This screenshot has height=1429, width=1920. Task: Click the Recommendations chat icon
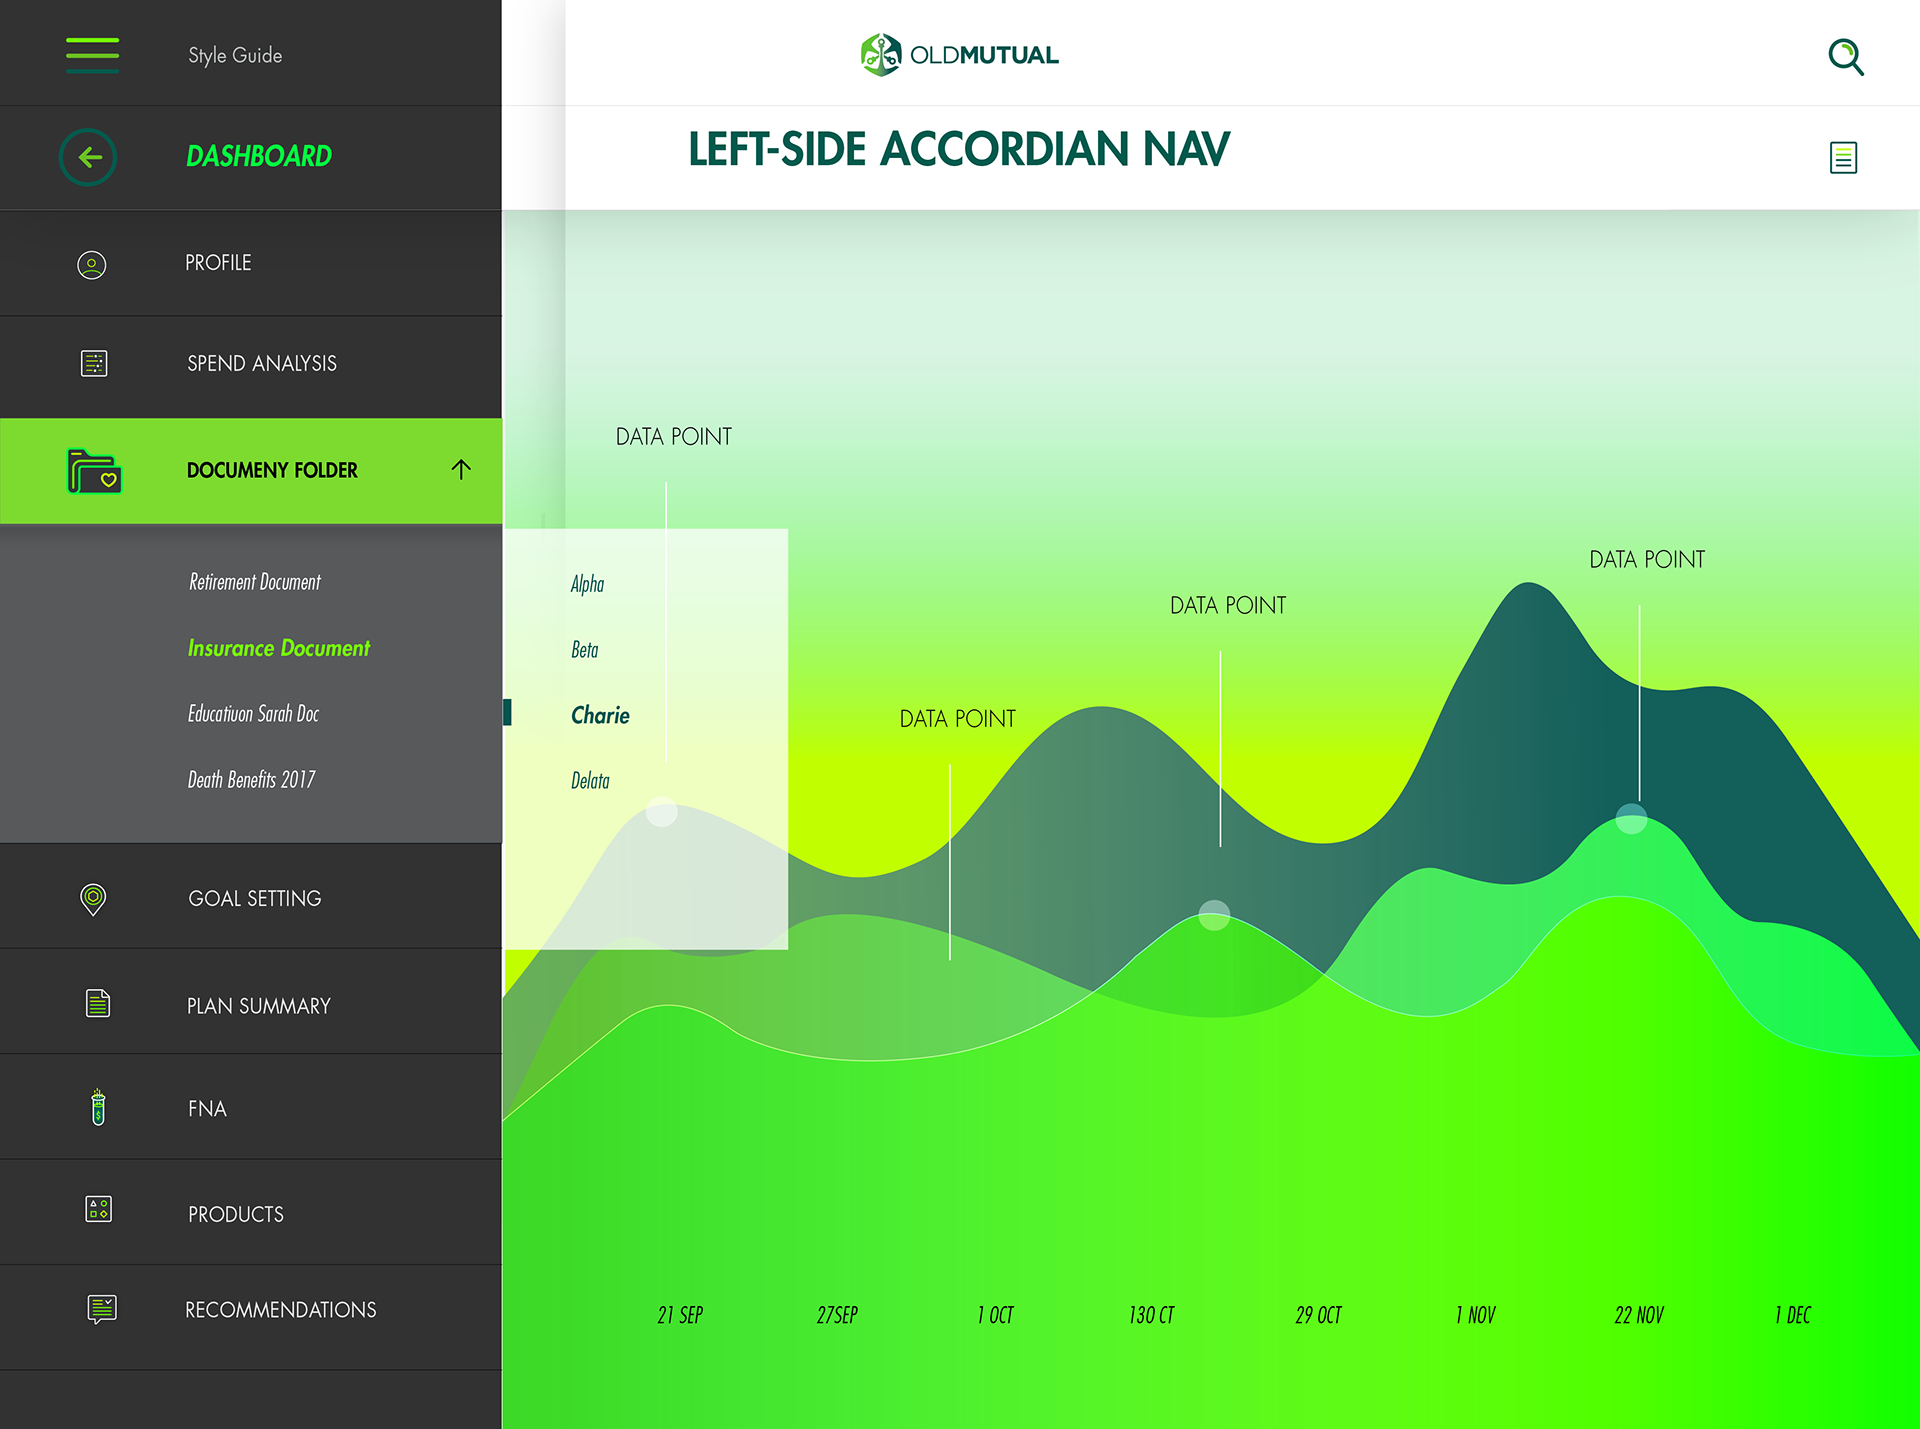[101, 1309]
